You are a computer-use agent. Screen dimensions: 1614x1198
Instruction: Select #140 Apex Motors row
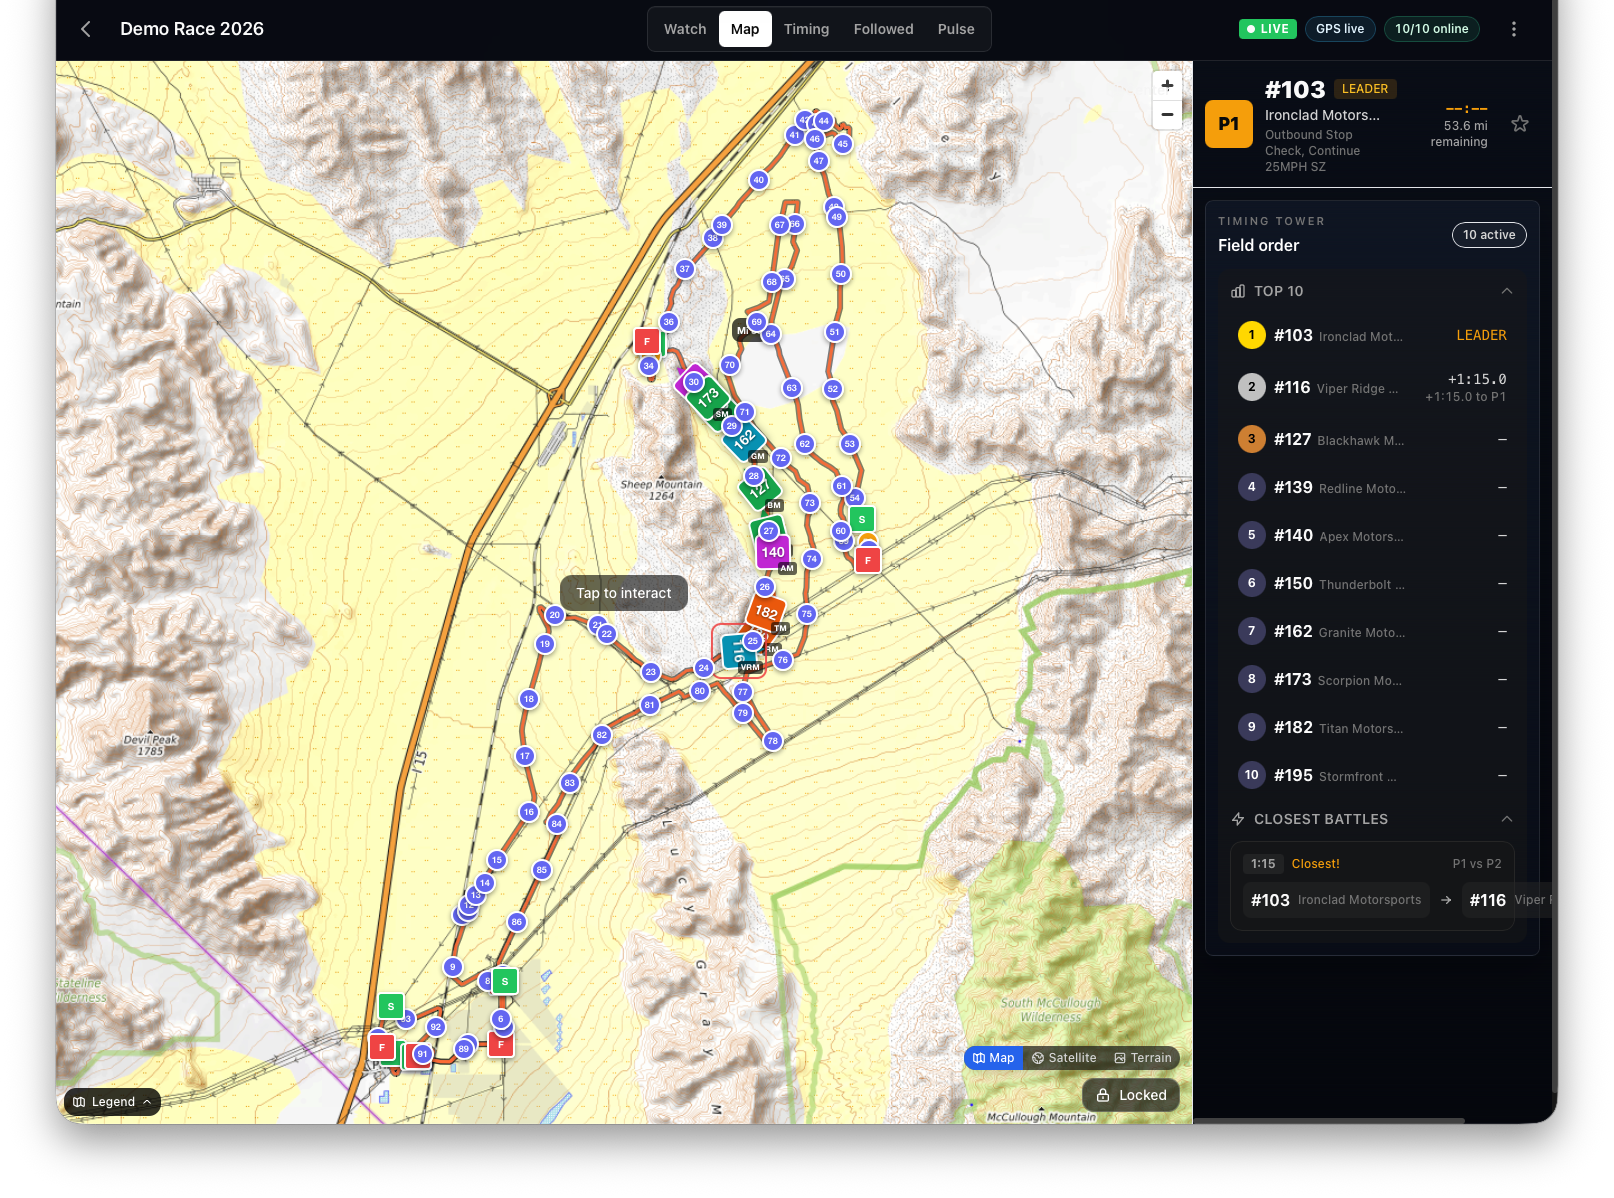click(x=1372, y=535)
